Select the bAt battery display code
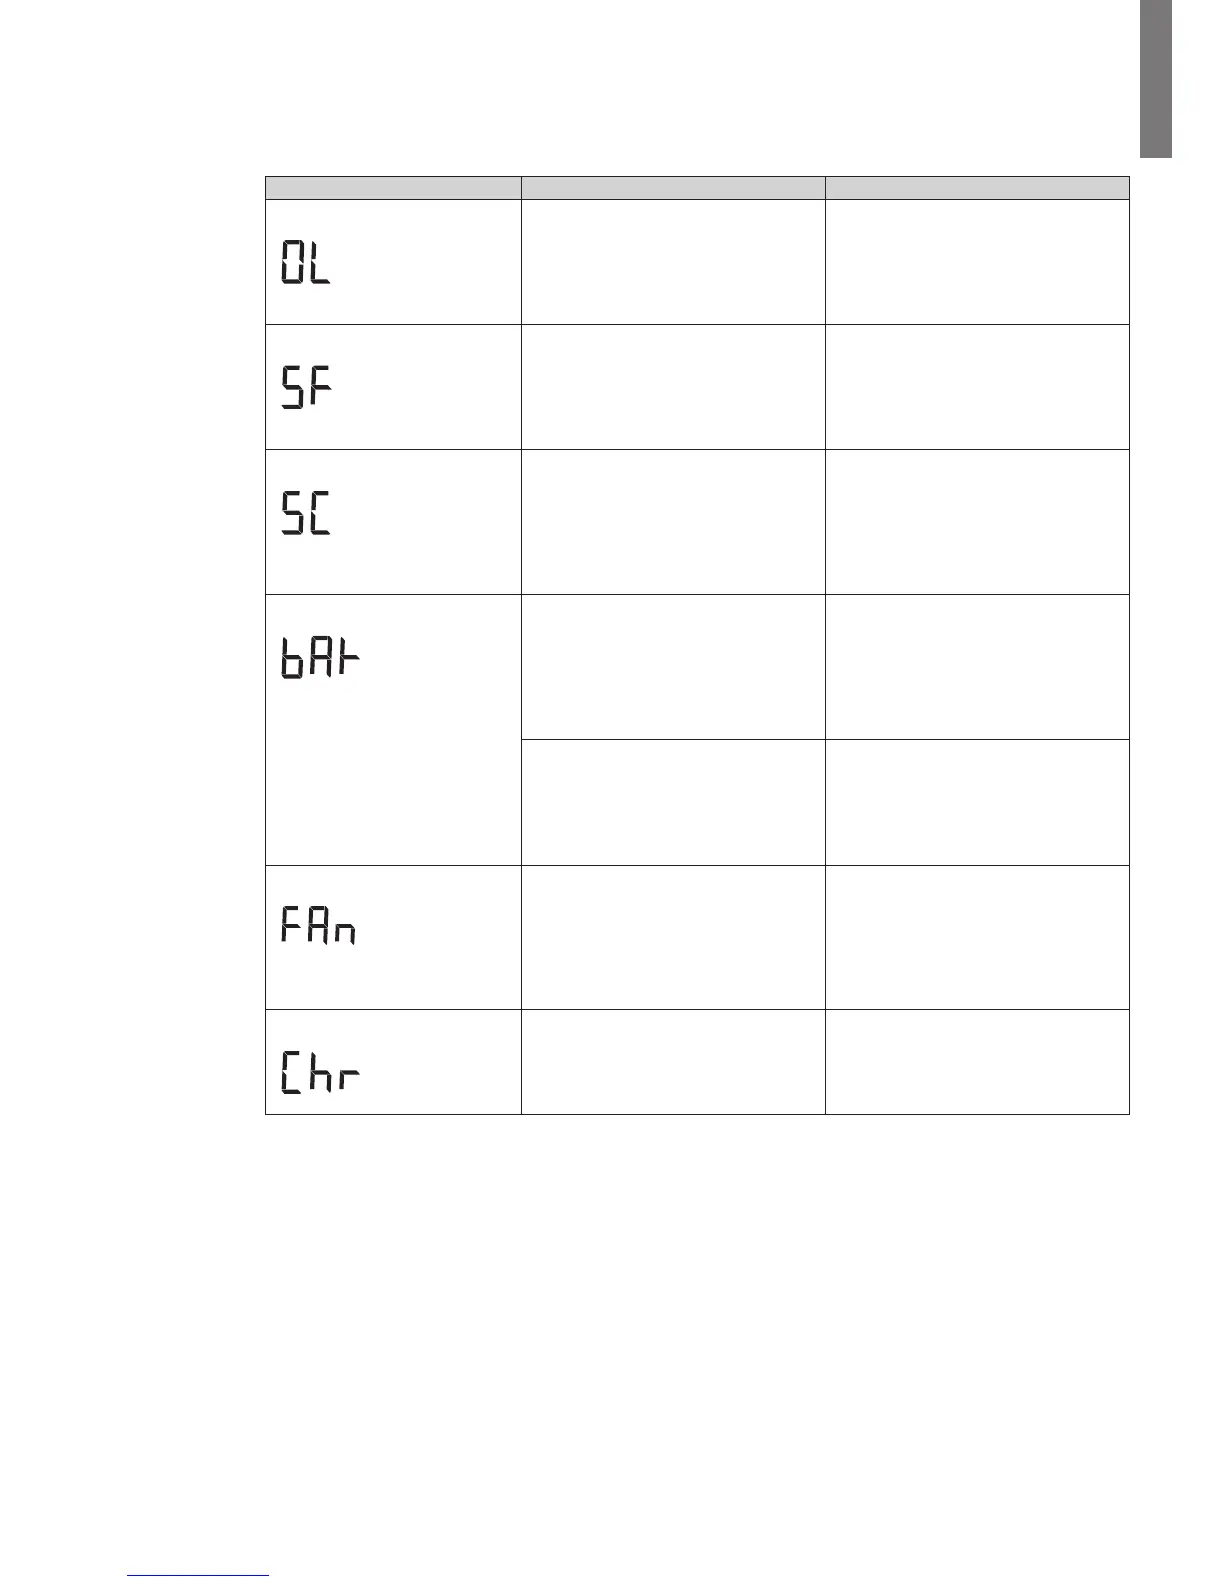Image resolution: width=1224 pixels, height=1584 pixels. click(x=319, y=661)
